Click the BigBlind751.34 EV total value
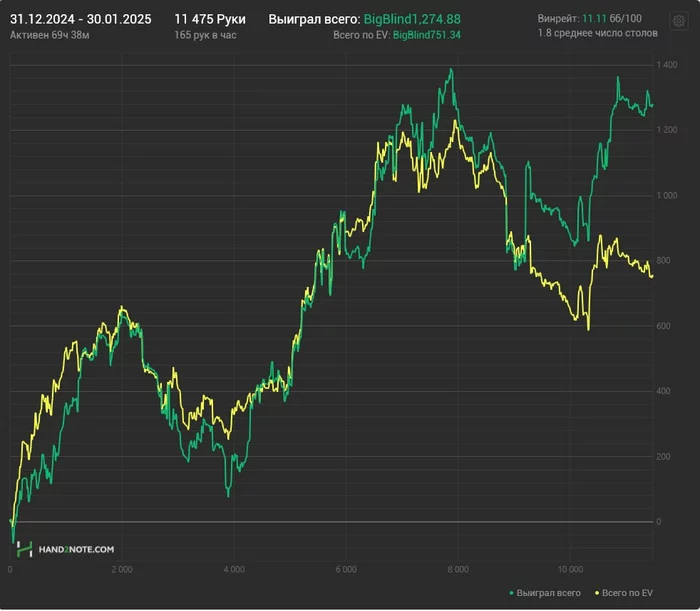Screen dimensions: 700x611 (427, 35)
